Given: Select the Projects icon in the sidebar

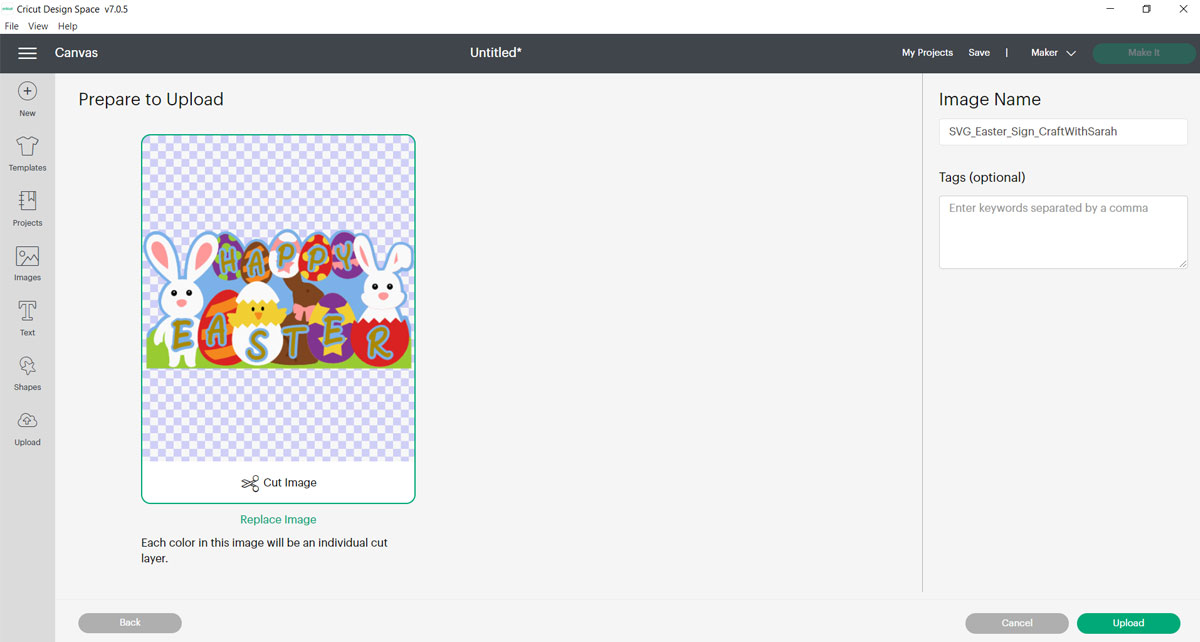Looking at the screenshot, I should pos(27,207).
